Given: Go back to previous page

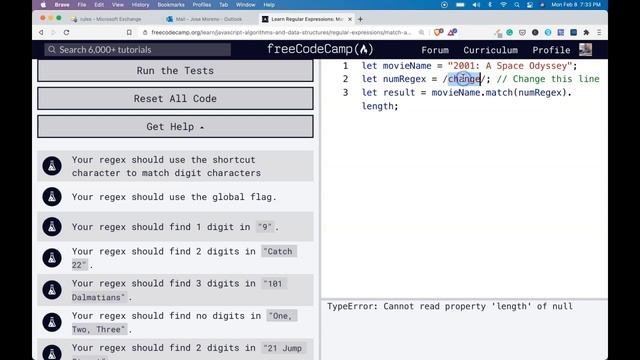Looking at the screenshot, I should click(41, 32).
